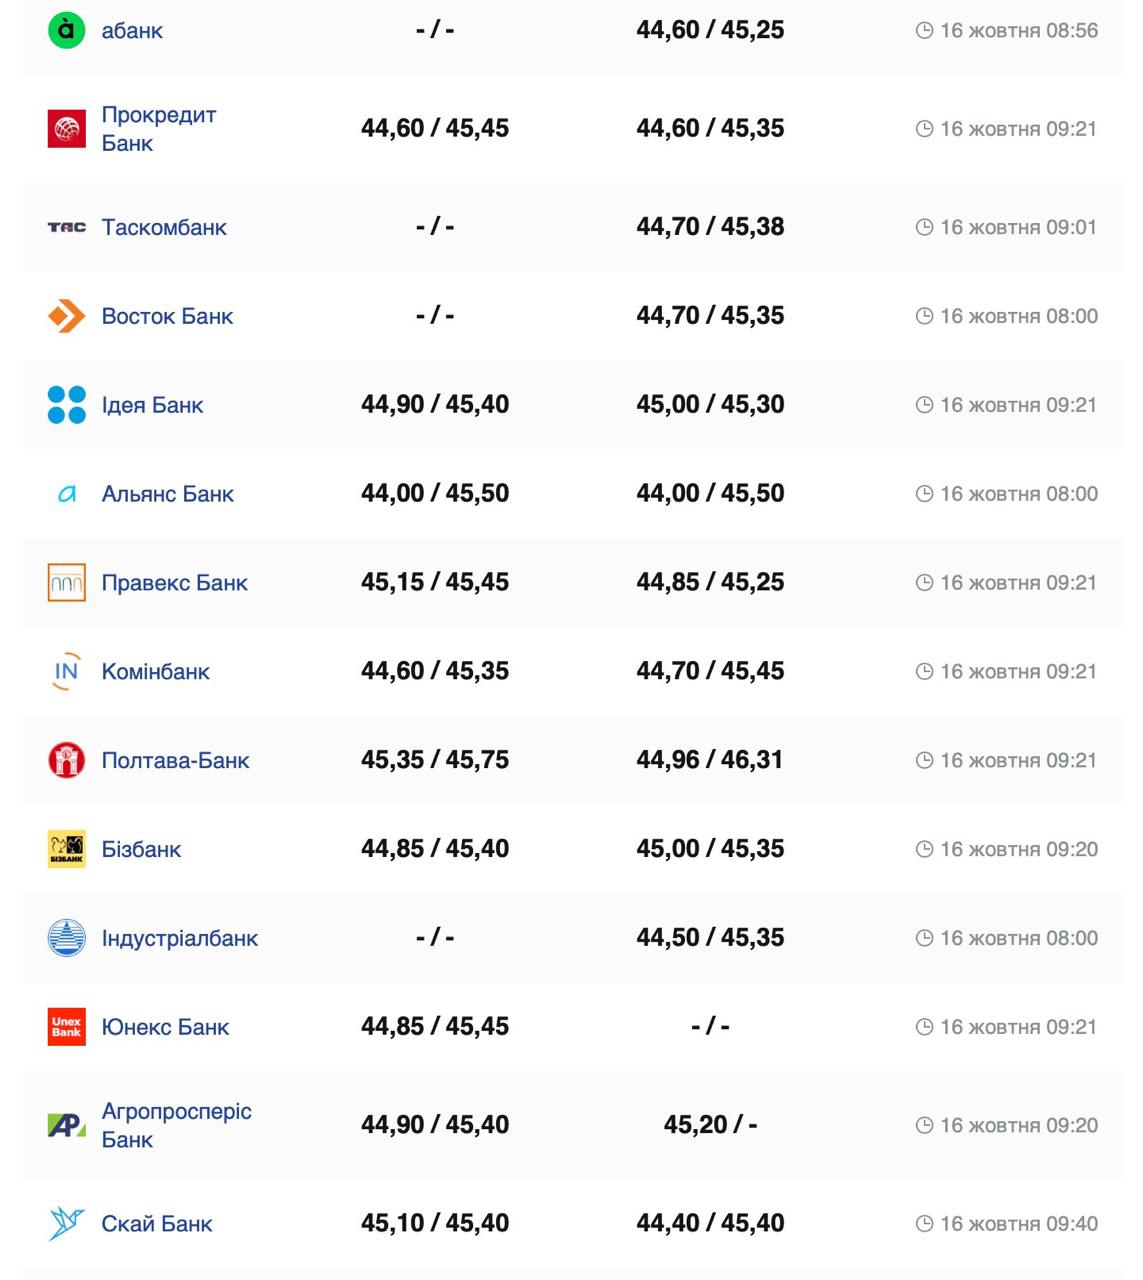1143x1280 pixels.
Task: Open the Агропросперіс Банк link
Action: coord(176,1125)
